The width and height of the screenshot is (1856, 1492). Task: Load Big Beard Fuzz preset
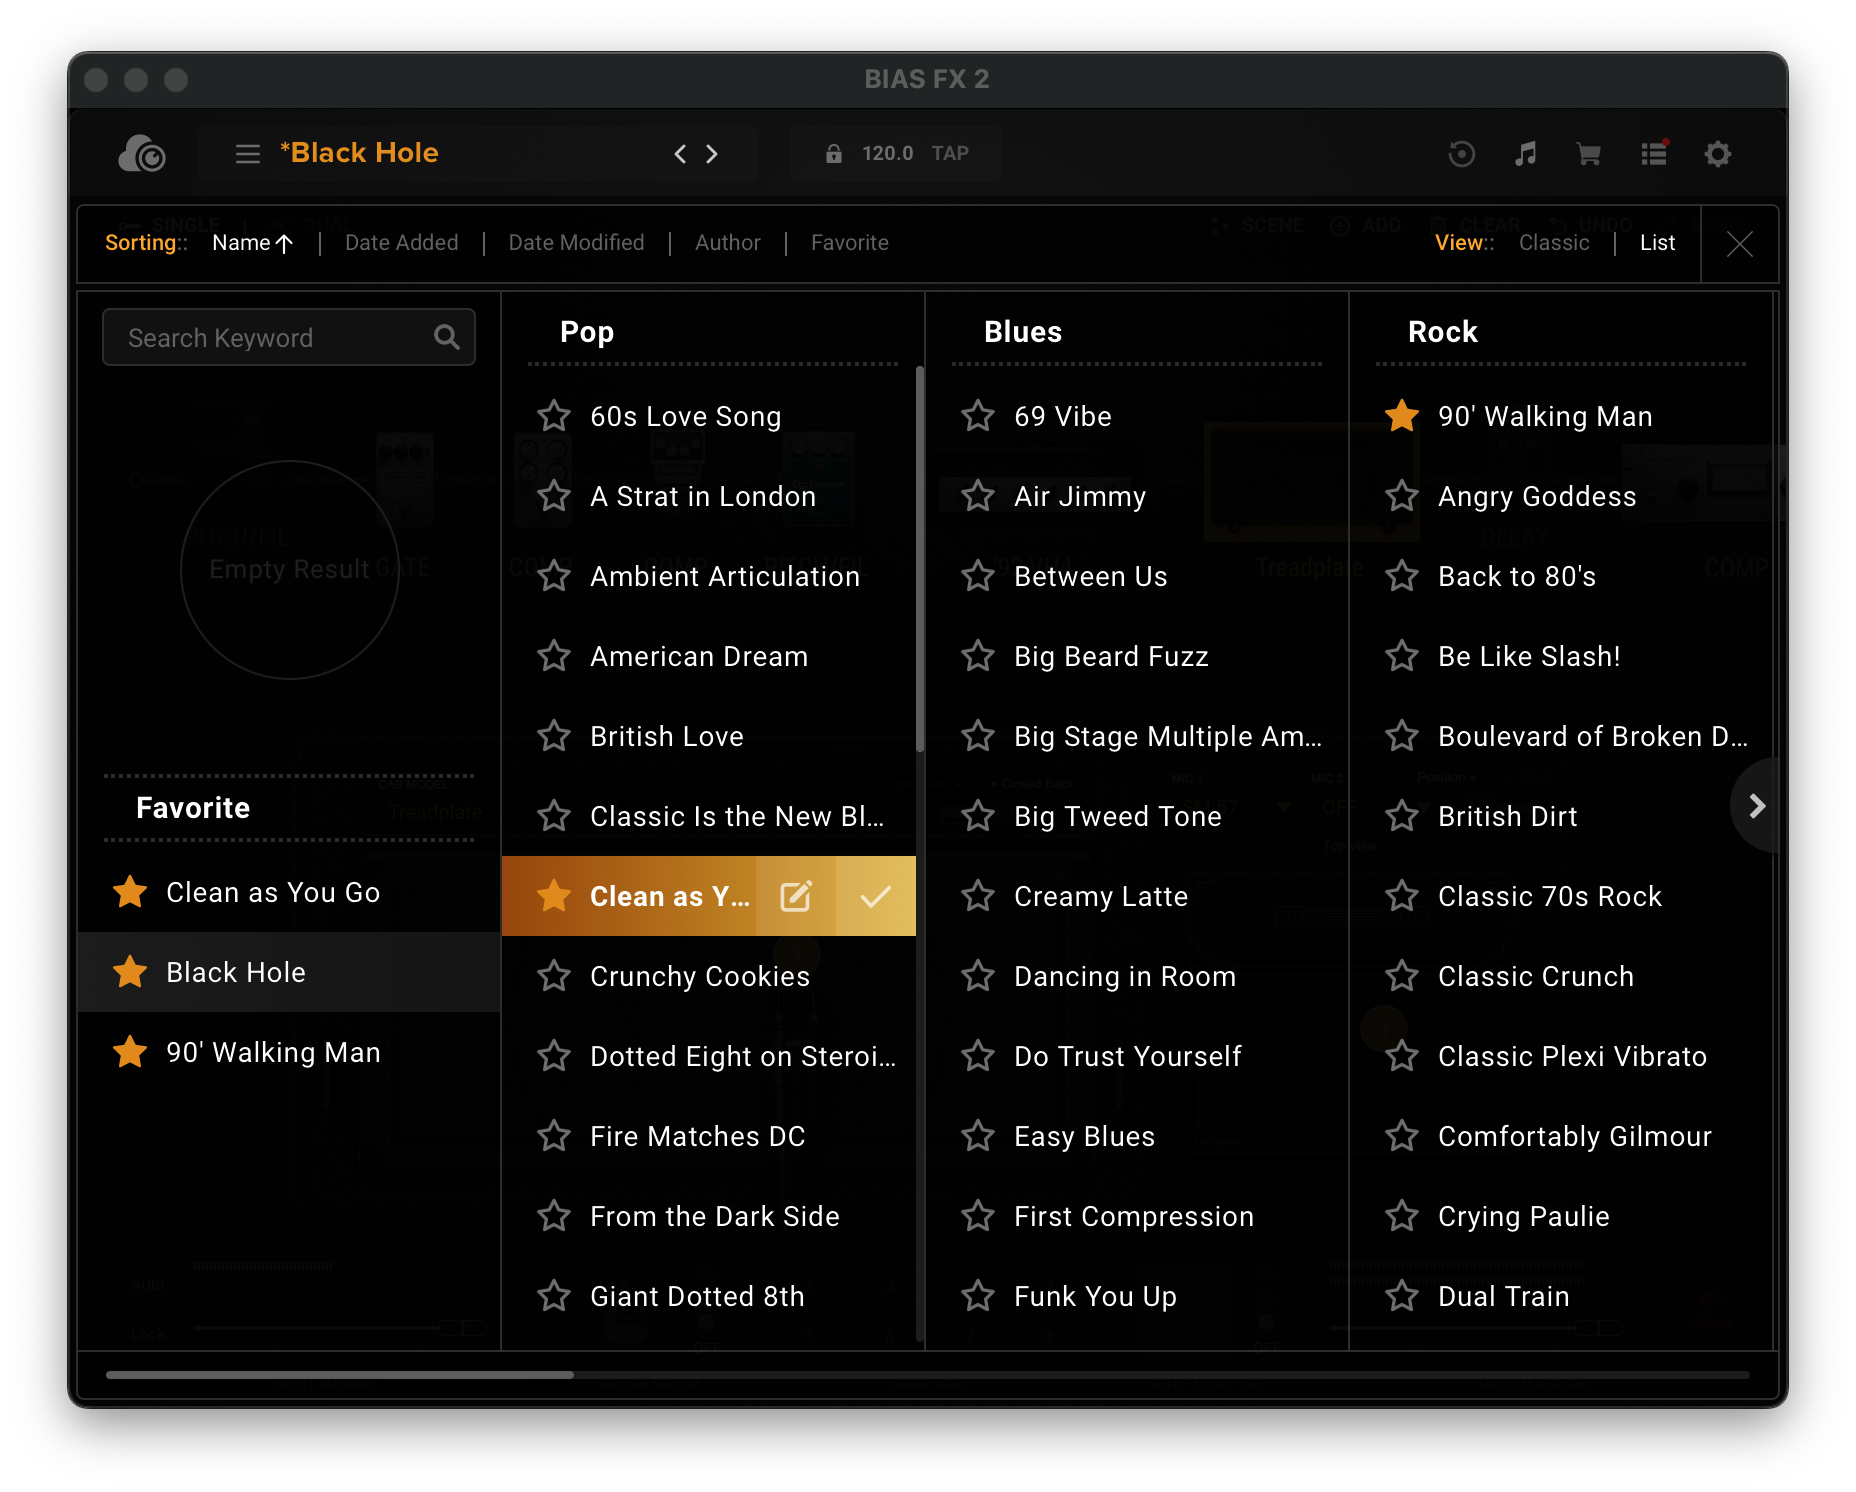pos(1137,656)
